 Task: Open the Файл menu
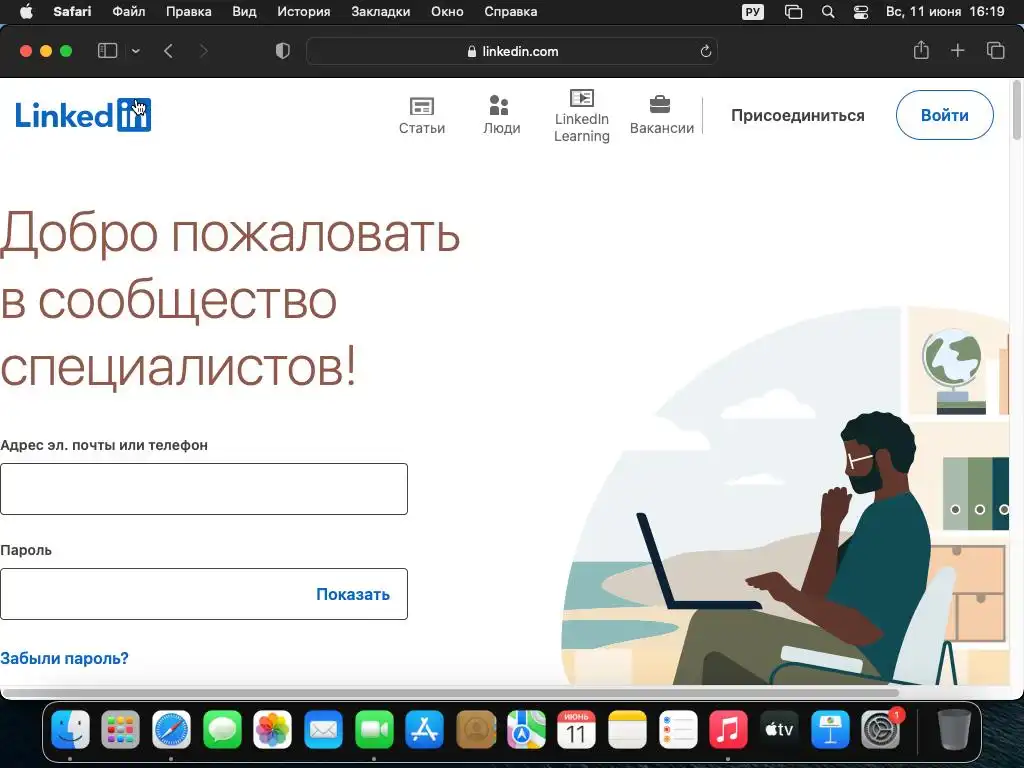[129, 12]
